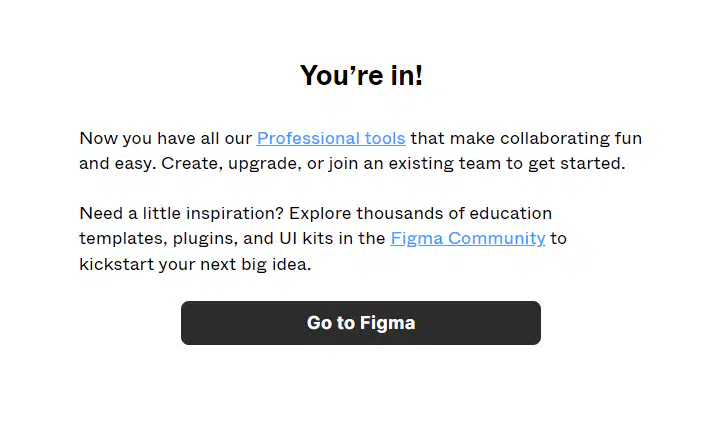The image size is (720, 429).
Task: Click "that make" after Professional tools link
Action: coord(453,138)
